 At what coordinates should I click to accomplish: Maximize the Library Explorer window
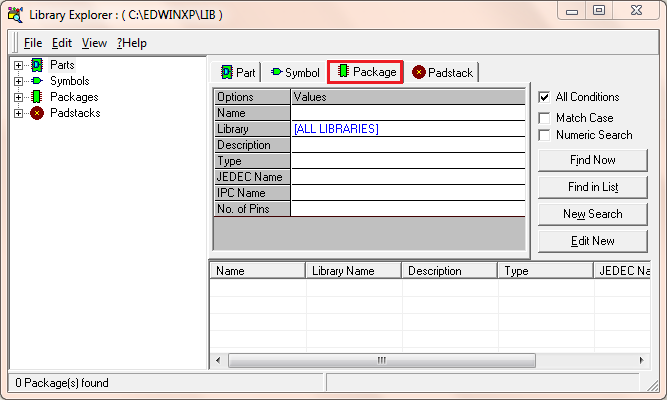(599, 11)
